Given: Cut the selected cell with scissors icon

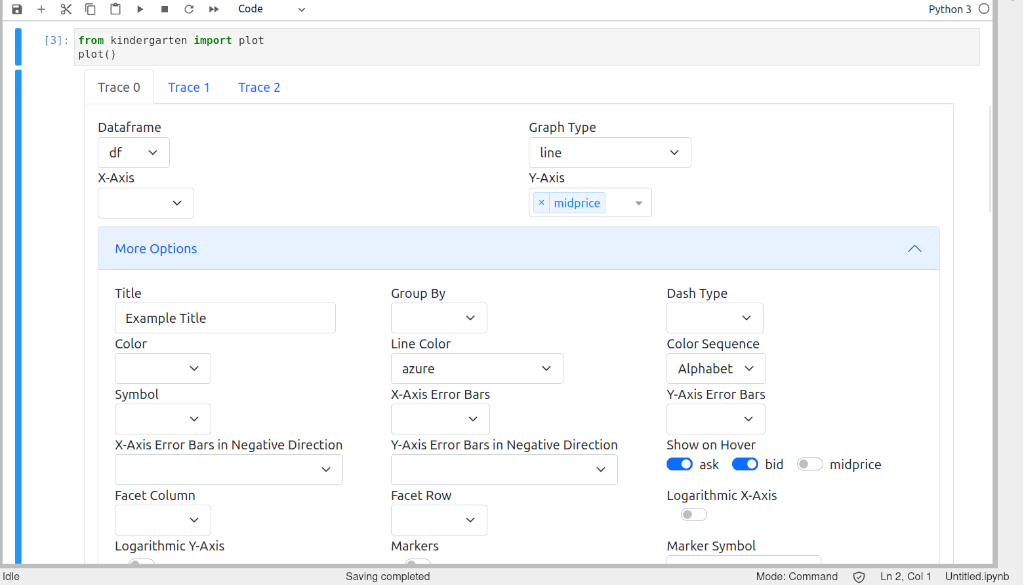Looking at the screenshot, I should click(x=66, y=9).
